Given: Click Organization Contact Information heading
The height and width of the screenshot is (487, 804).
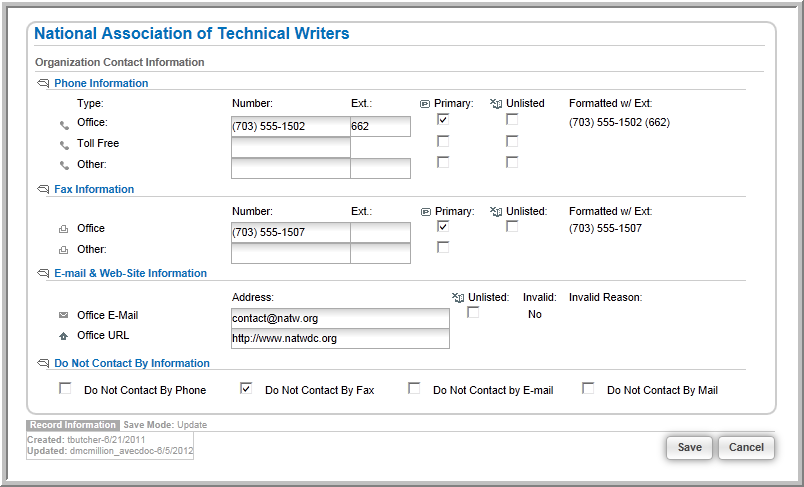Looking at the screenshot, I should pos(119,62).
